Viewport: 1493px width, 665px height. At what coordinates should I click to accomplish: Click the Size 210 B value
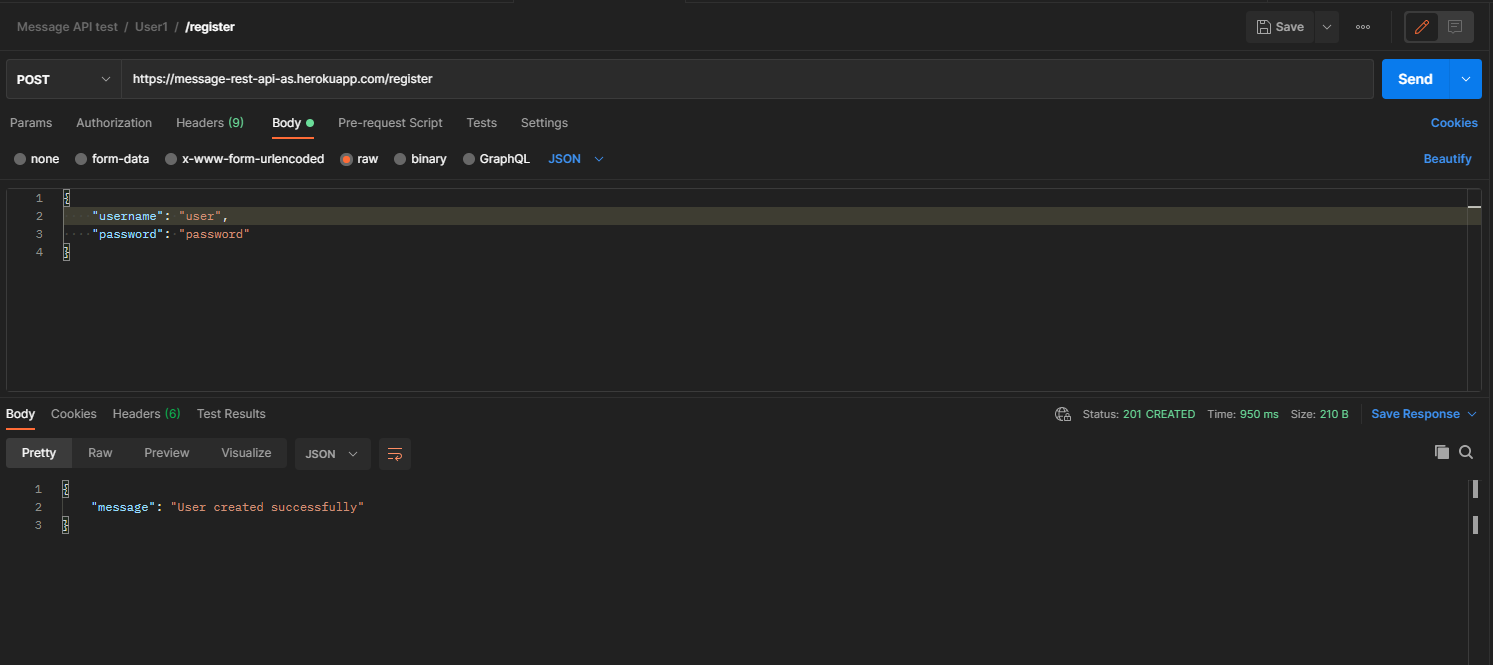pos(1334,414)
